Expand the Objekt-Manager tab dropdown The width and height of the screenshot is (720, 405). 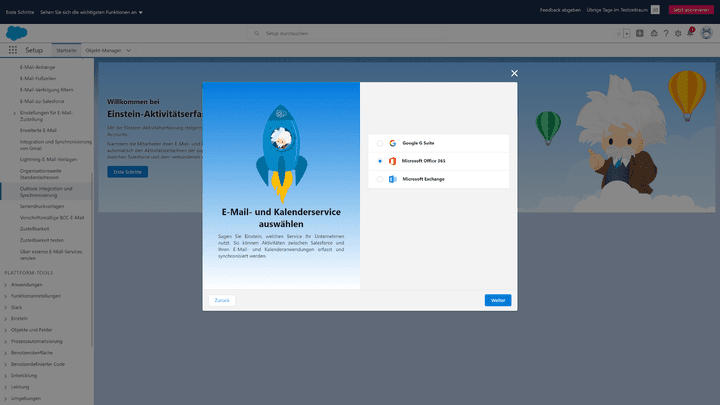[129, 49]
